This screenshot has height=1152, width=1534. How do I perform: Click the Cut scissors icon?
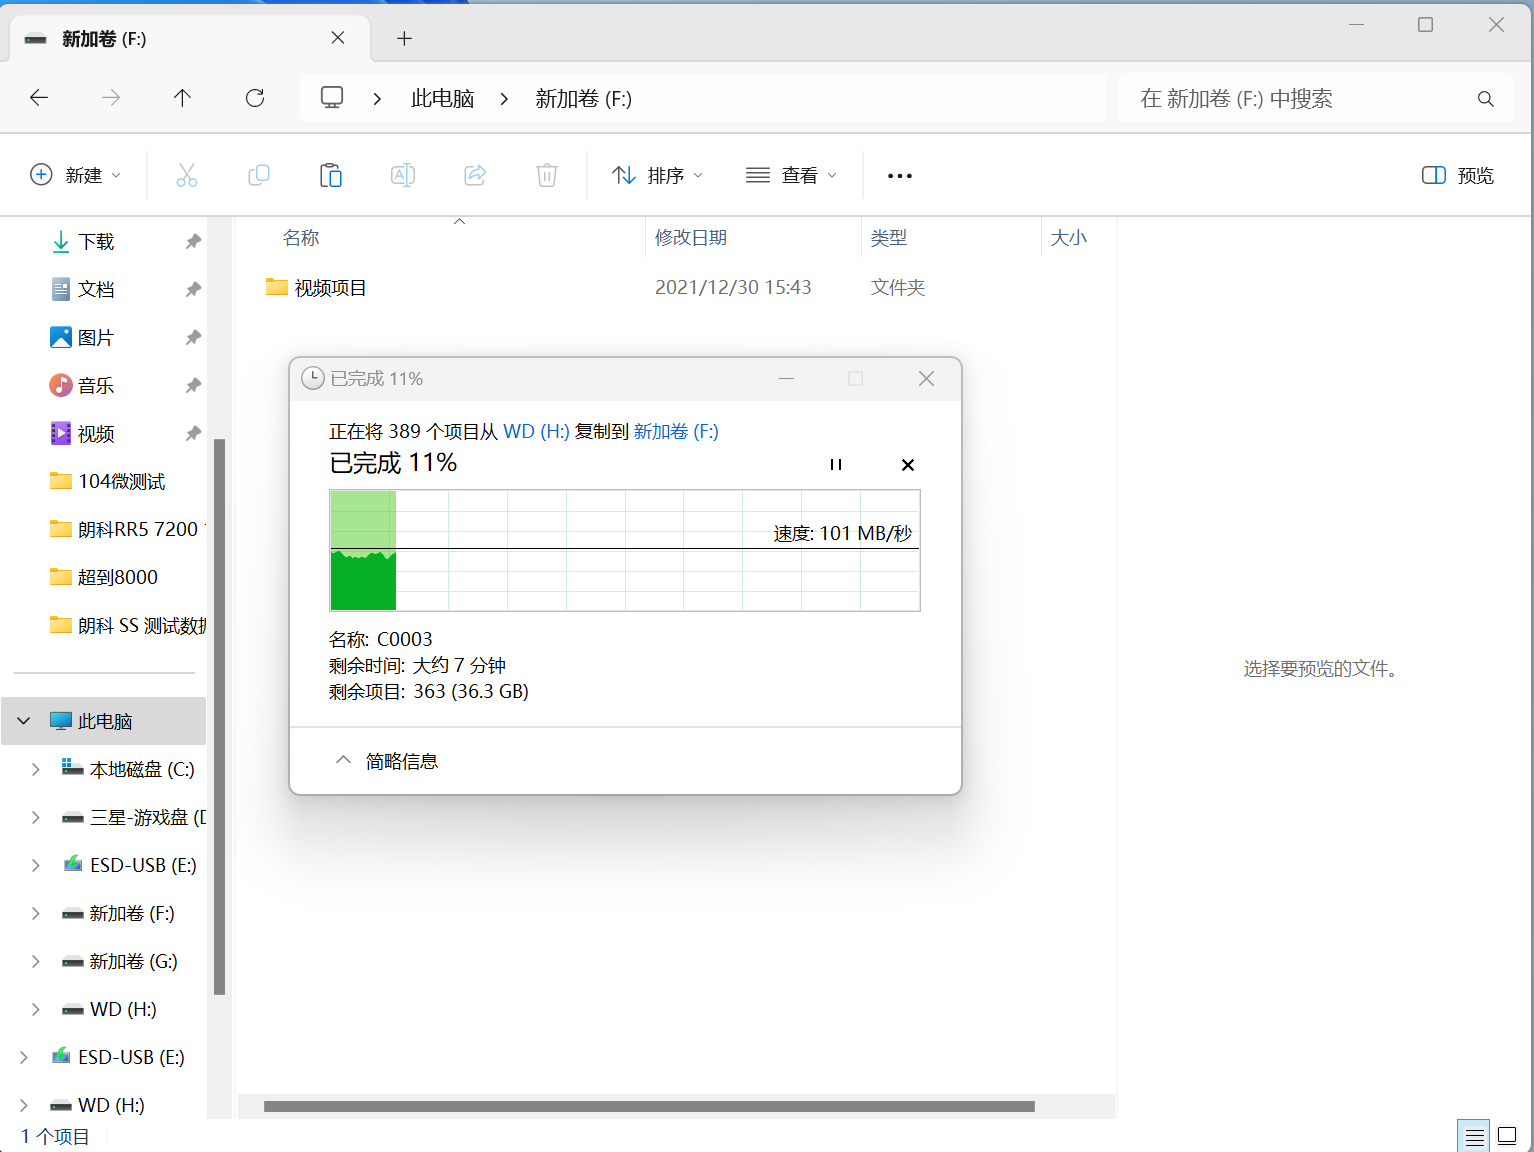tap(186, 176)
